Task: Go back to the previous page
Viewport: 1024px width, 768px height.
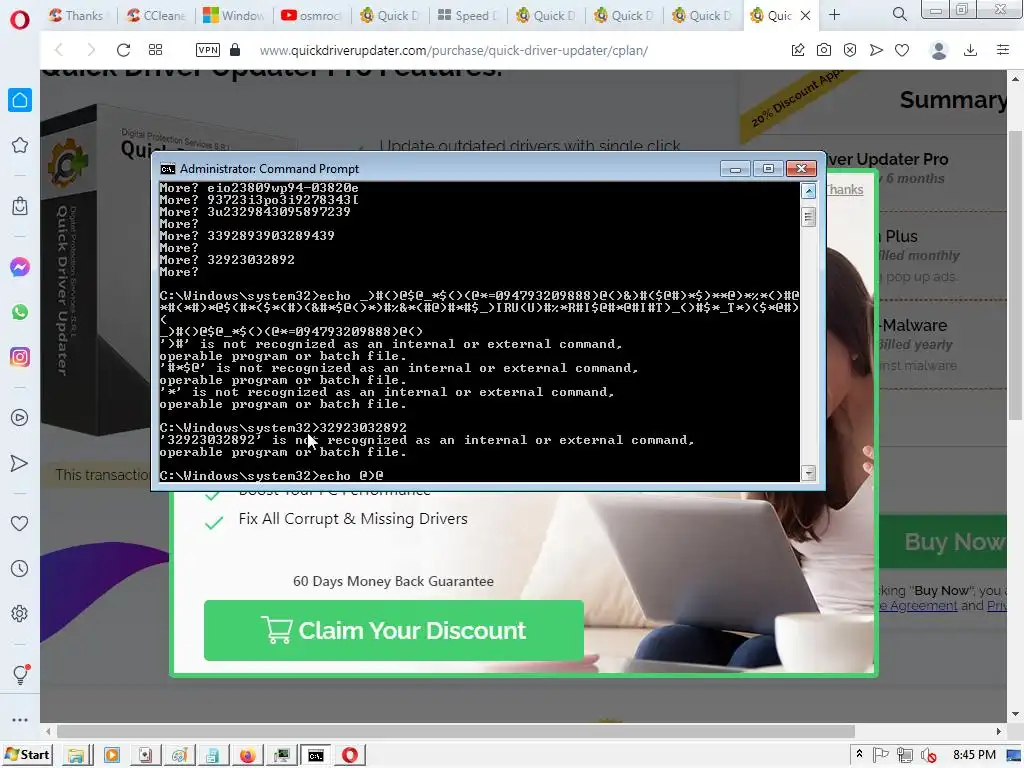Action: tap(59, 50)
